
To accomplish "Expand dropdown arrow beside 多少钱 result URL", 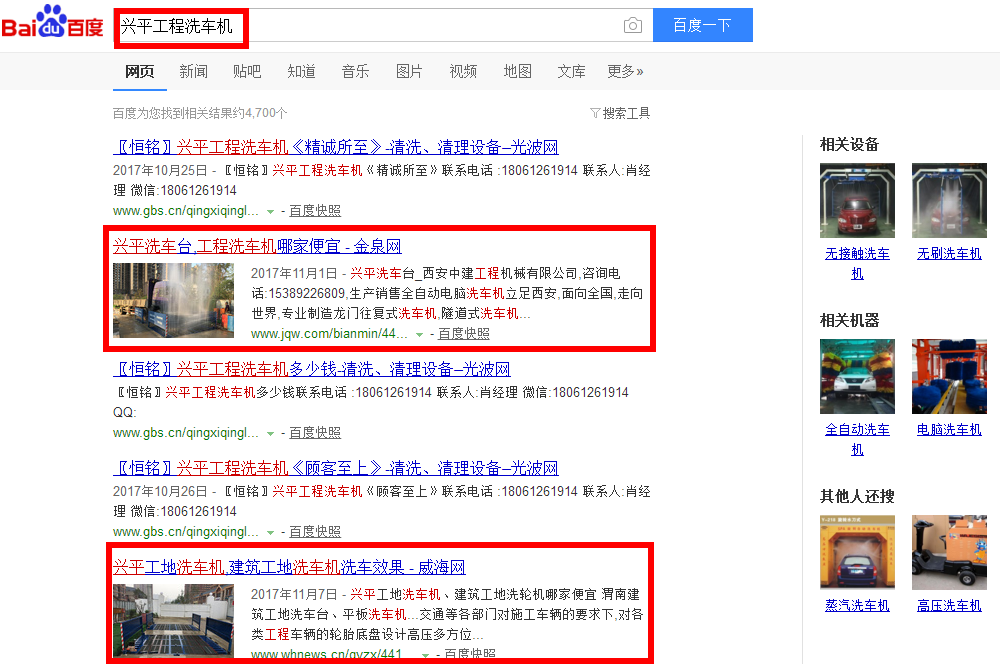I will (270, 433).
